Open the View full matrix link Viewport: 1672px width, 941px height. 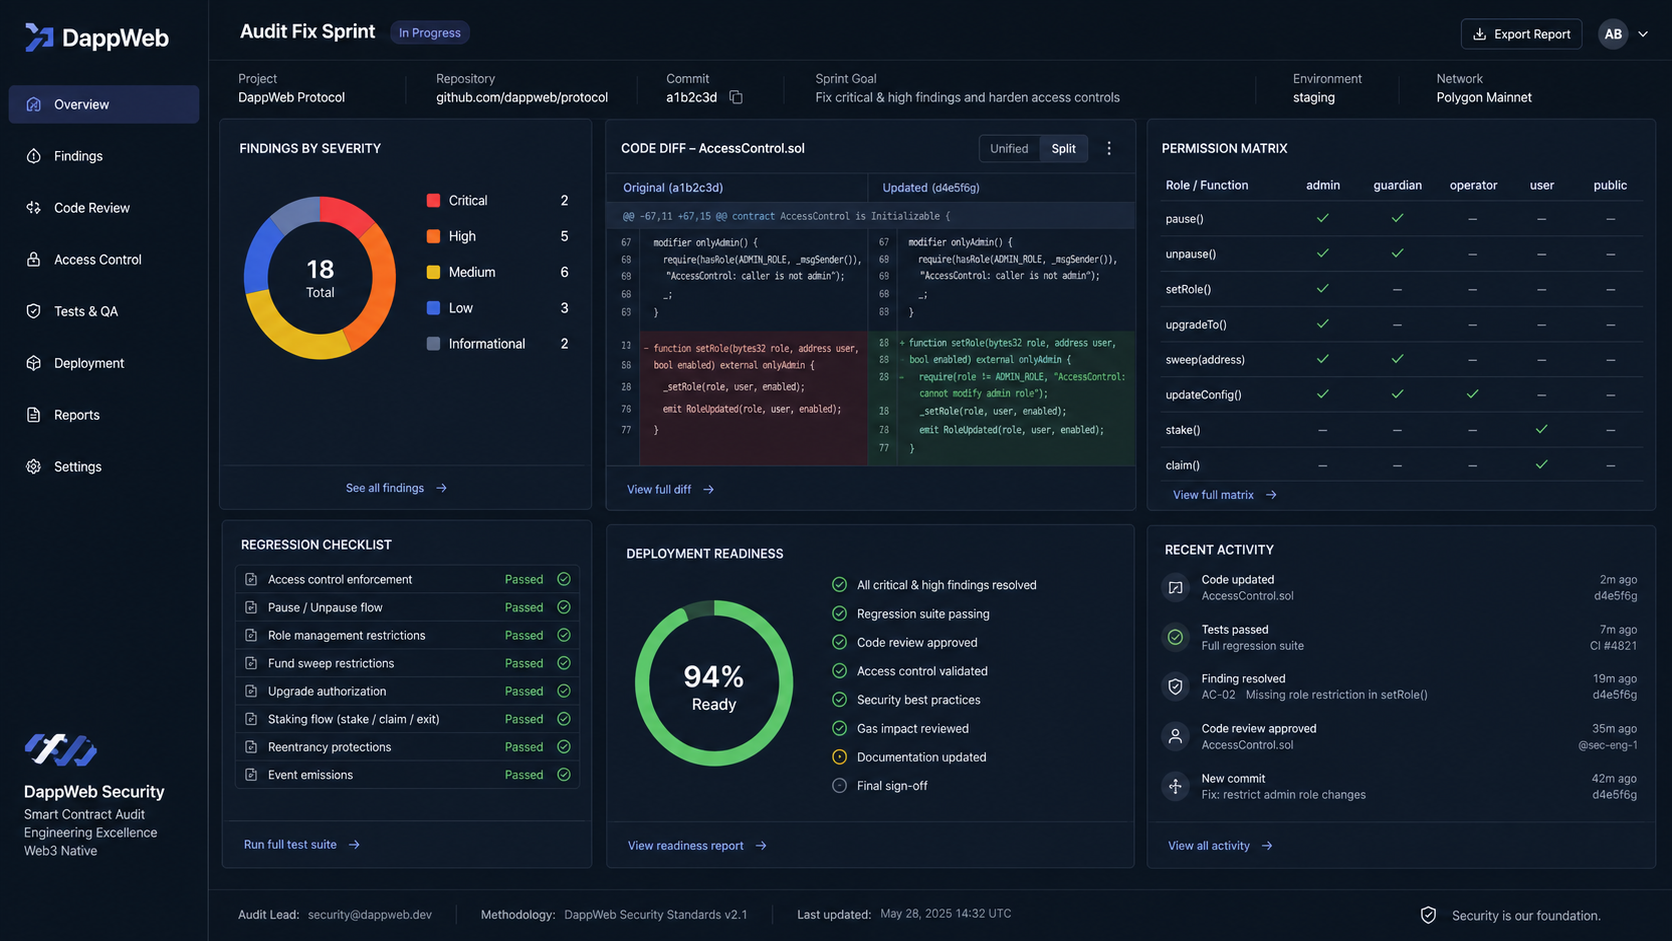point(1224,495)
